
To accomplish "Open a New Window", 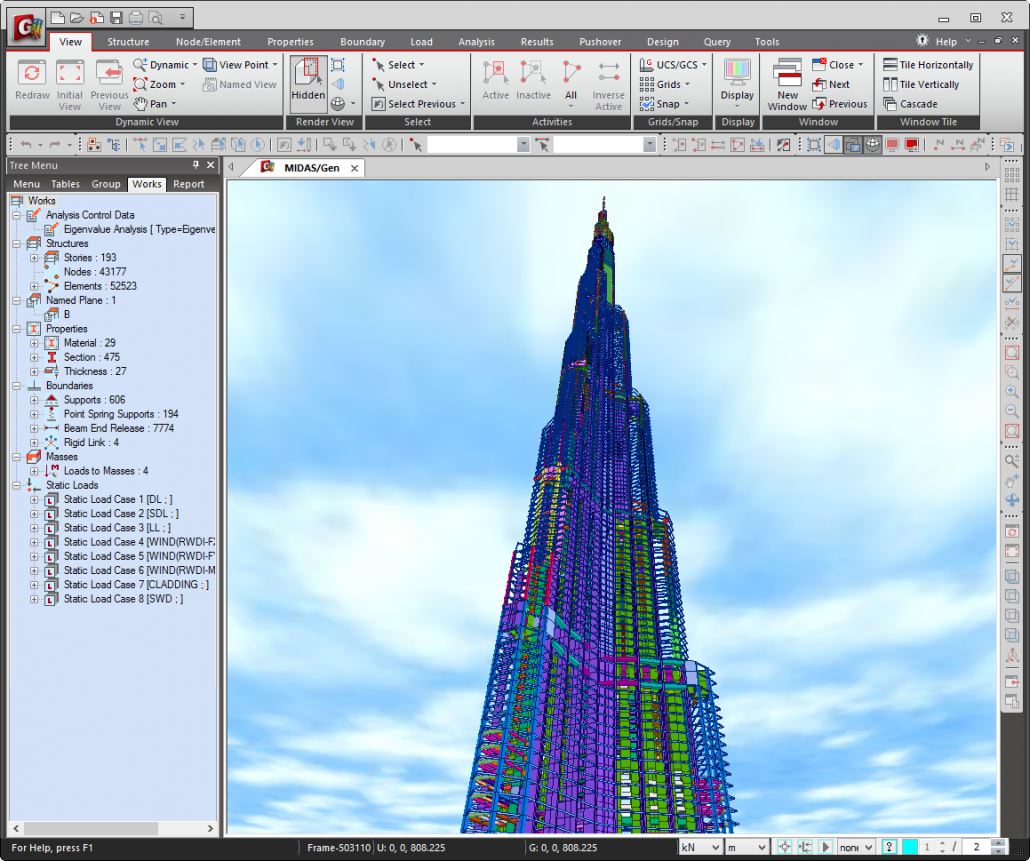I will (787, 84).
